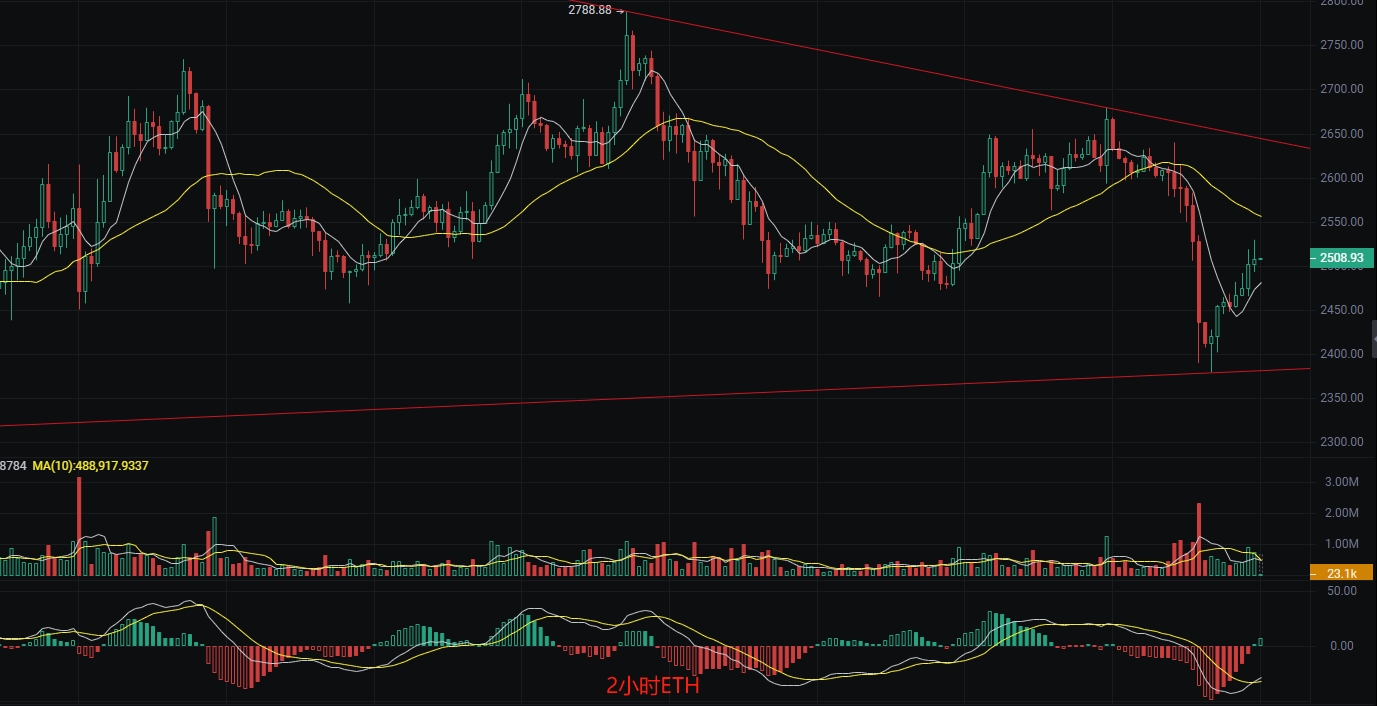The height and width of the screenshot is (706, 1377).
Task: Select the 2788.88 high price marker
Action: [x=589, y=10]
